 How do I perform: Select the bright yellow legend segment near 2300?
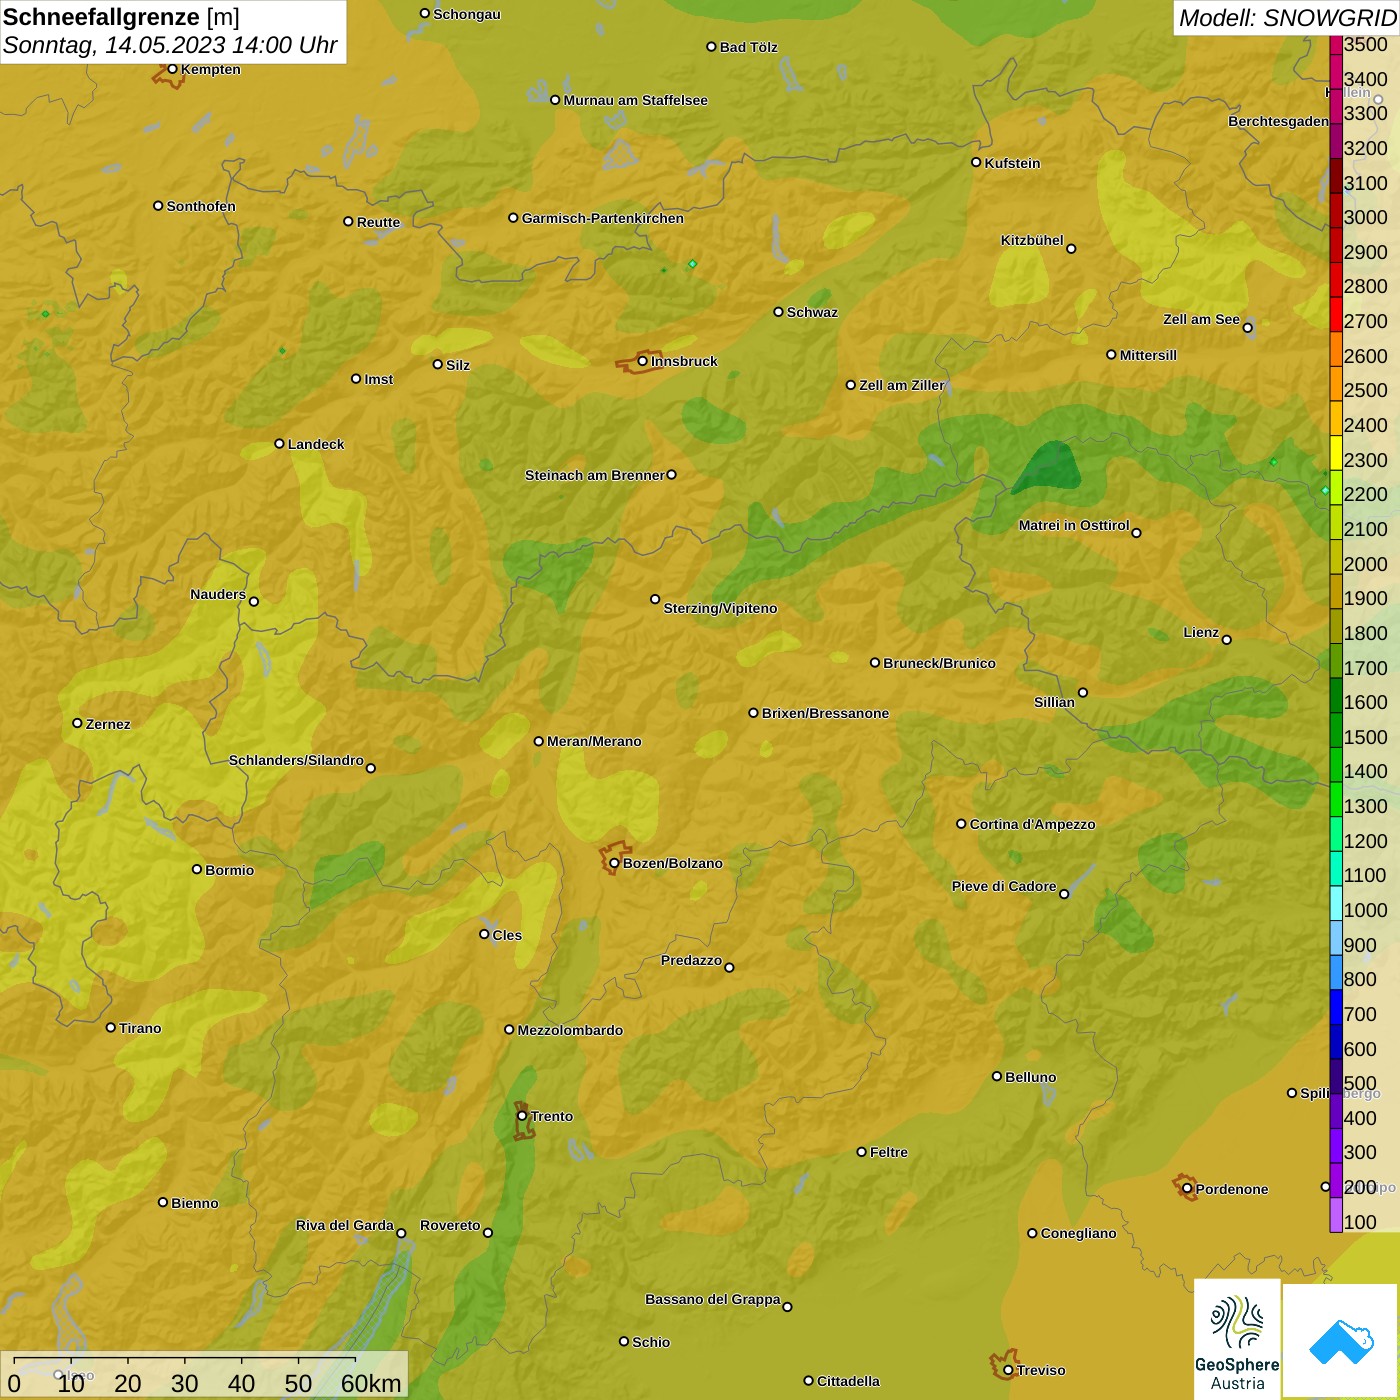1336,452
